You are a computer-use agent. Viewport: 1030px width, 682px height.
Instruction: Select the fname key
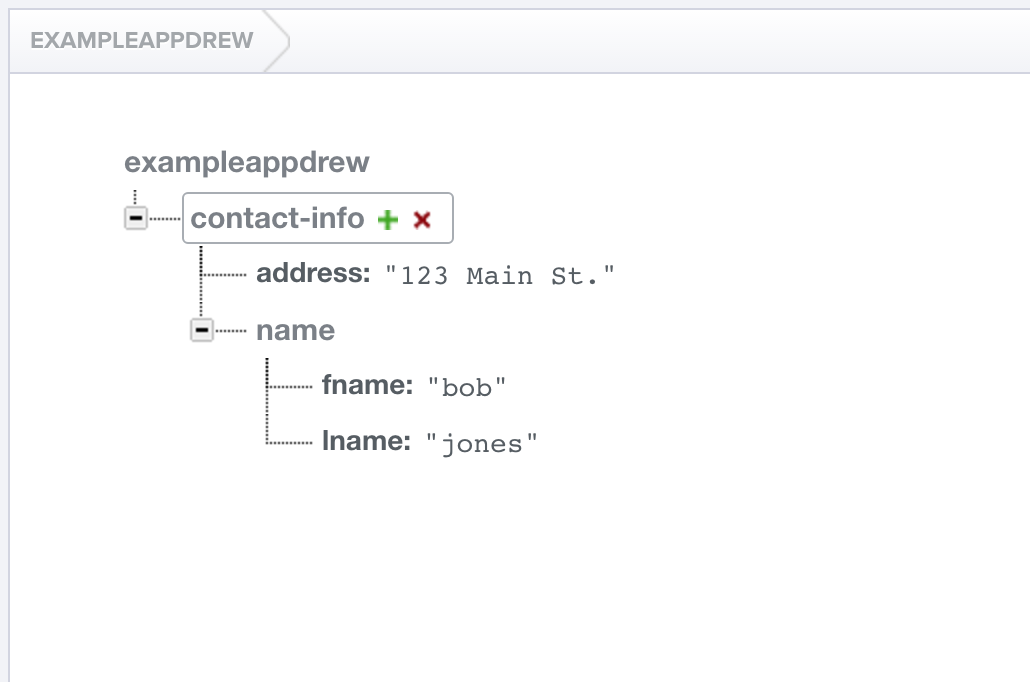point(367,385)
